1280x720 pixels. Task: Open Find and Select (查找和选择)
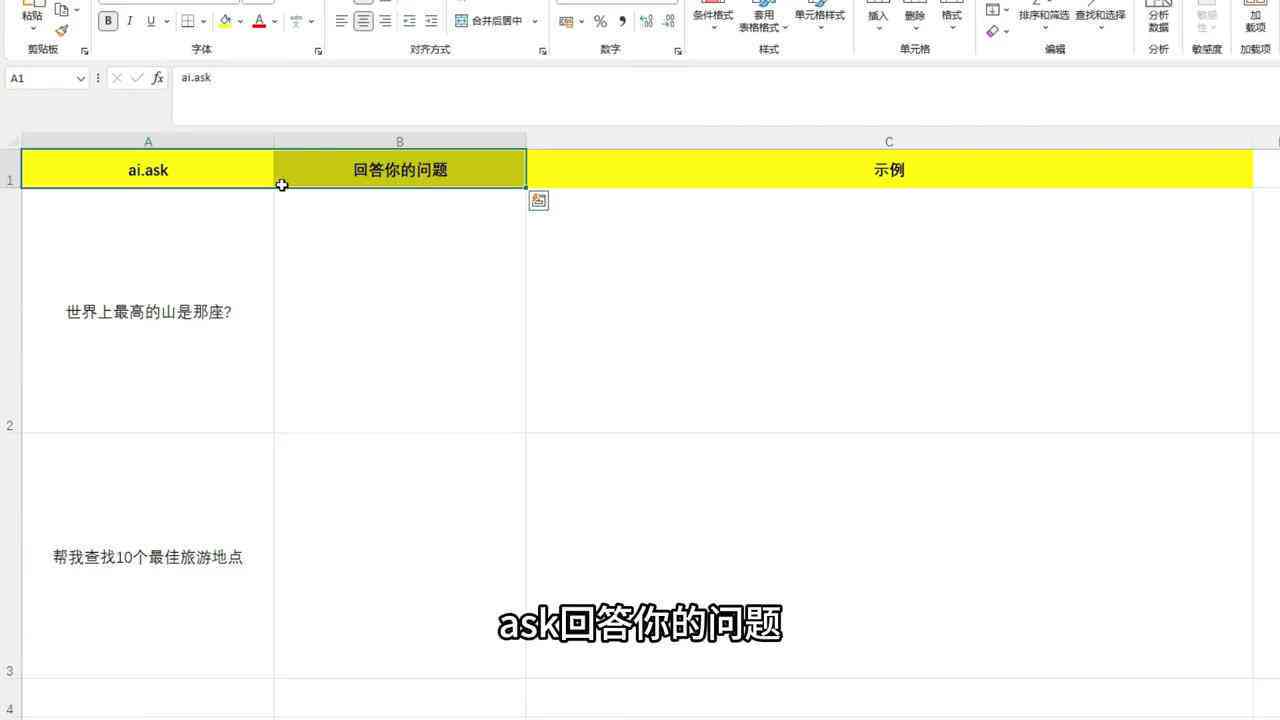click(x=1100, y=16)
